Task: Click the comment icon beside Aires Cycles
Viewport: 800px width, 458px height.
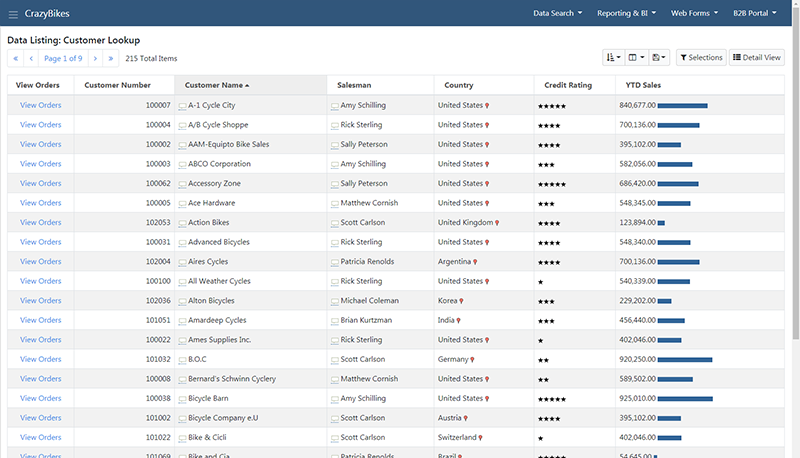Action: (182, 262)
